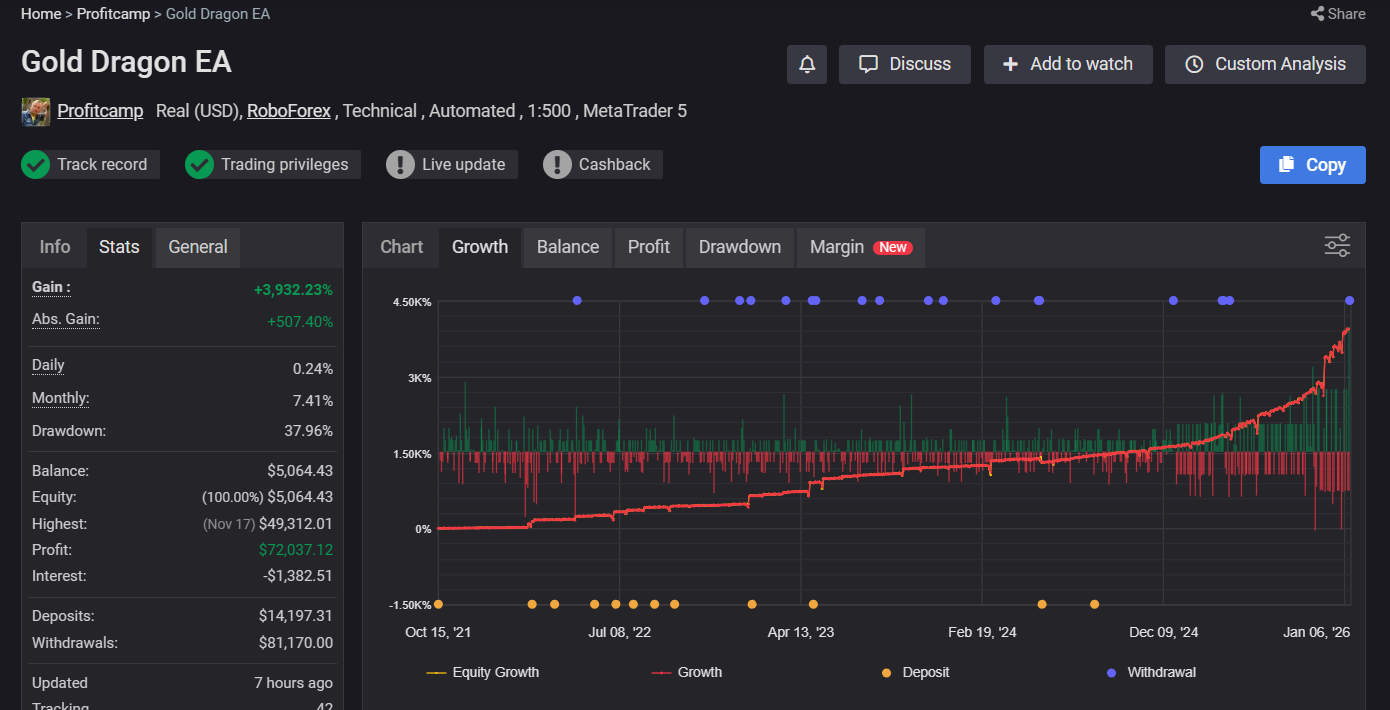Open the Custom Analysis button
Screen dimensions: 1390x710
[x=1265, y=64]
